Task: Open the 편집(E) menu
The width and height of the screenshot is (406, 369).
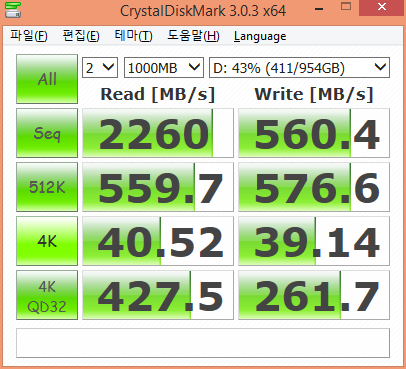Action: coord(81,36)
